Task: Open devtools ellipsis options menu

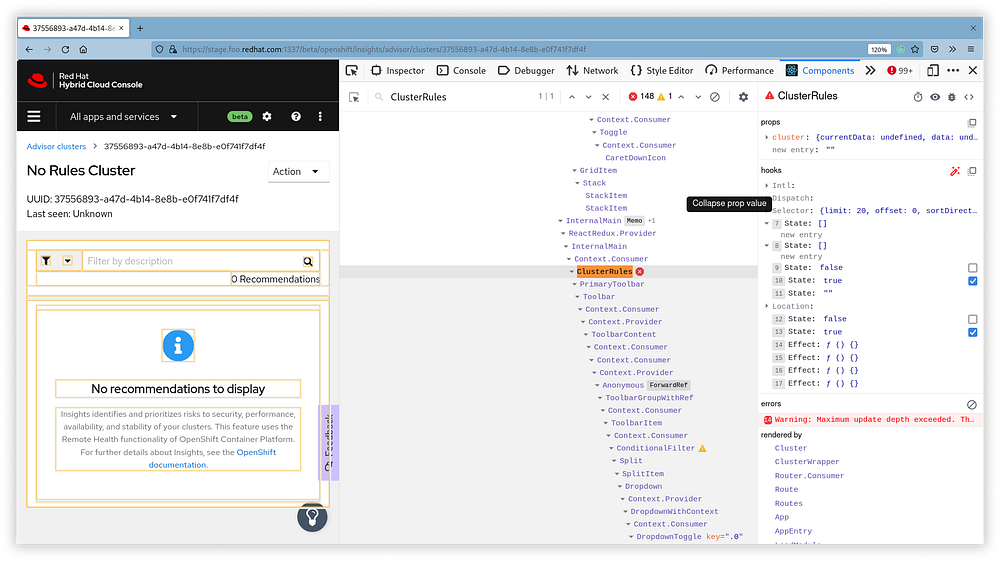Action: pos(953,70)
